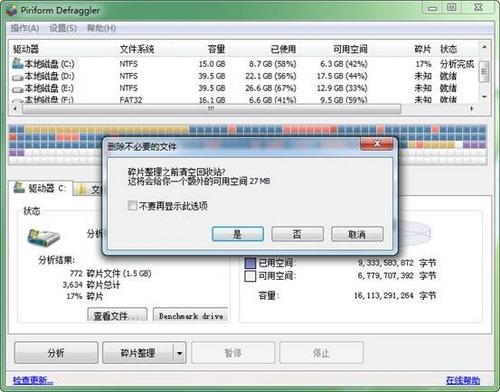Check the 不要再显示此选项 checkbox

pos(132,206)
